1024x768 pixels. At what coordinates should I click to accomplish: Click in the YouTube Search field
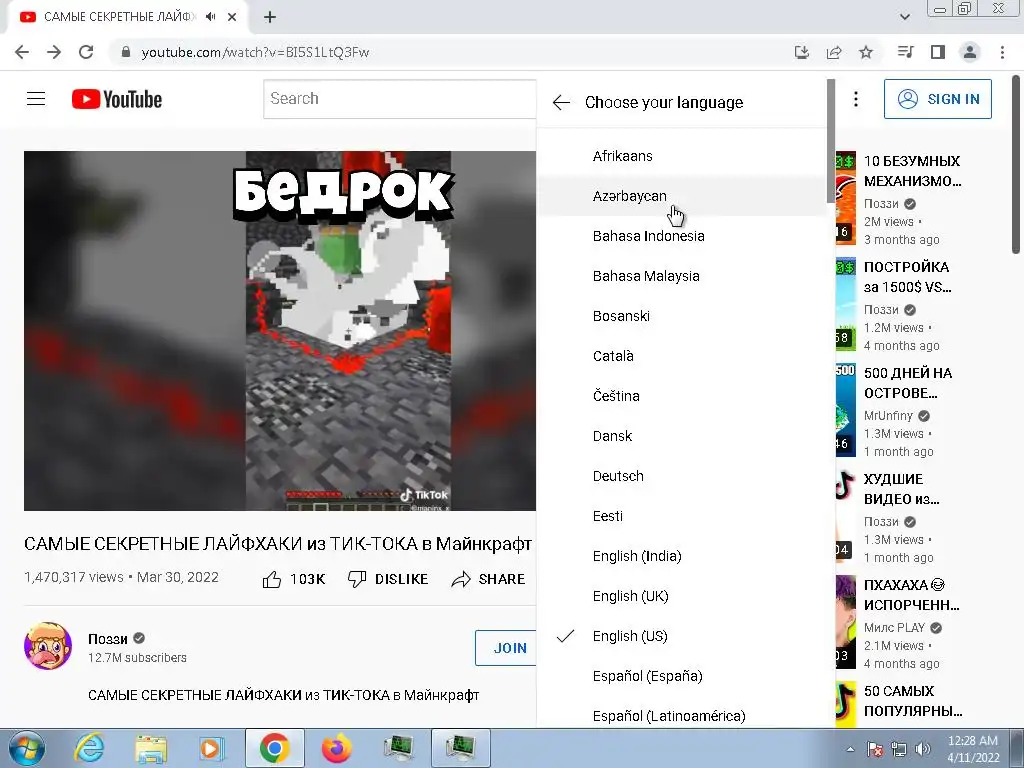pos(400,99)
